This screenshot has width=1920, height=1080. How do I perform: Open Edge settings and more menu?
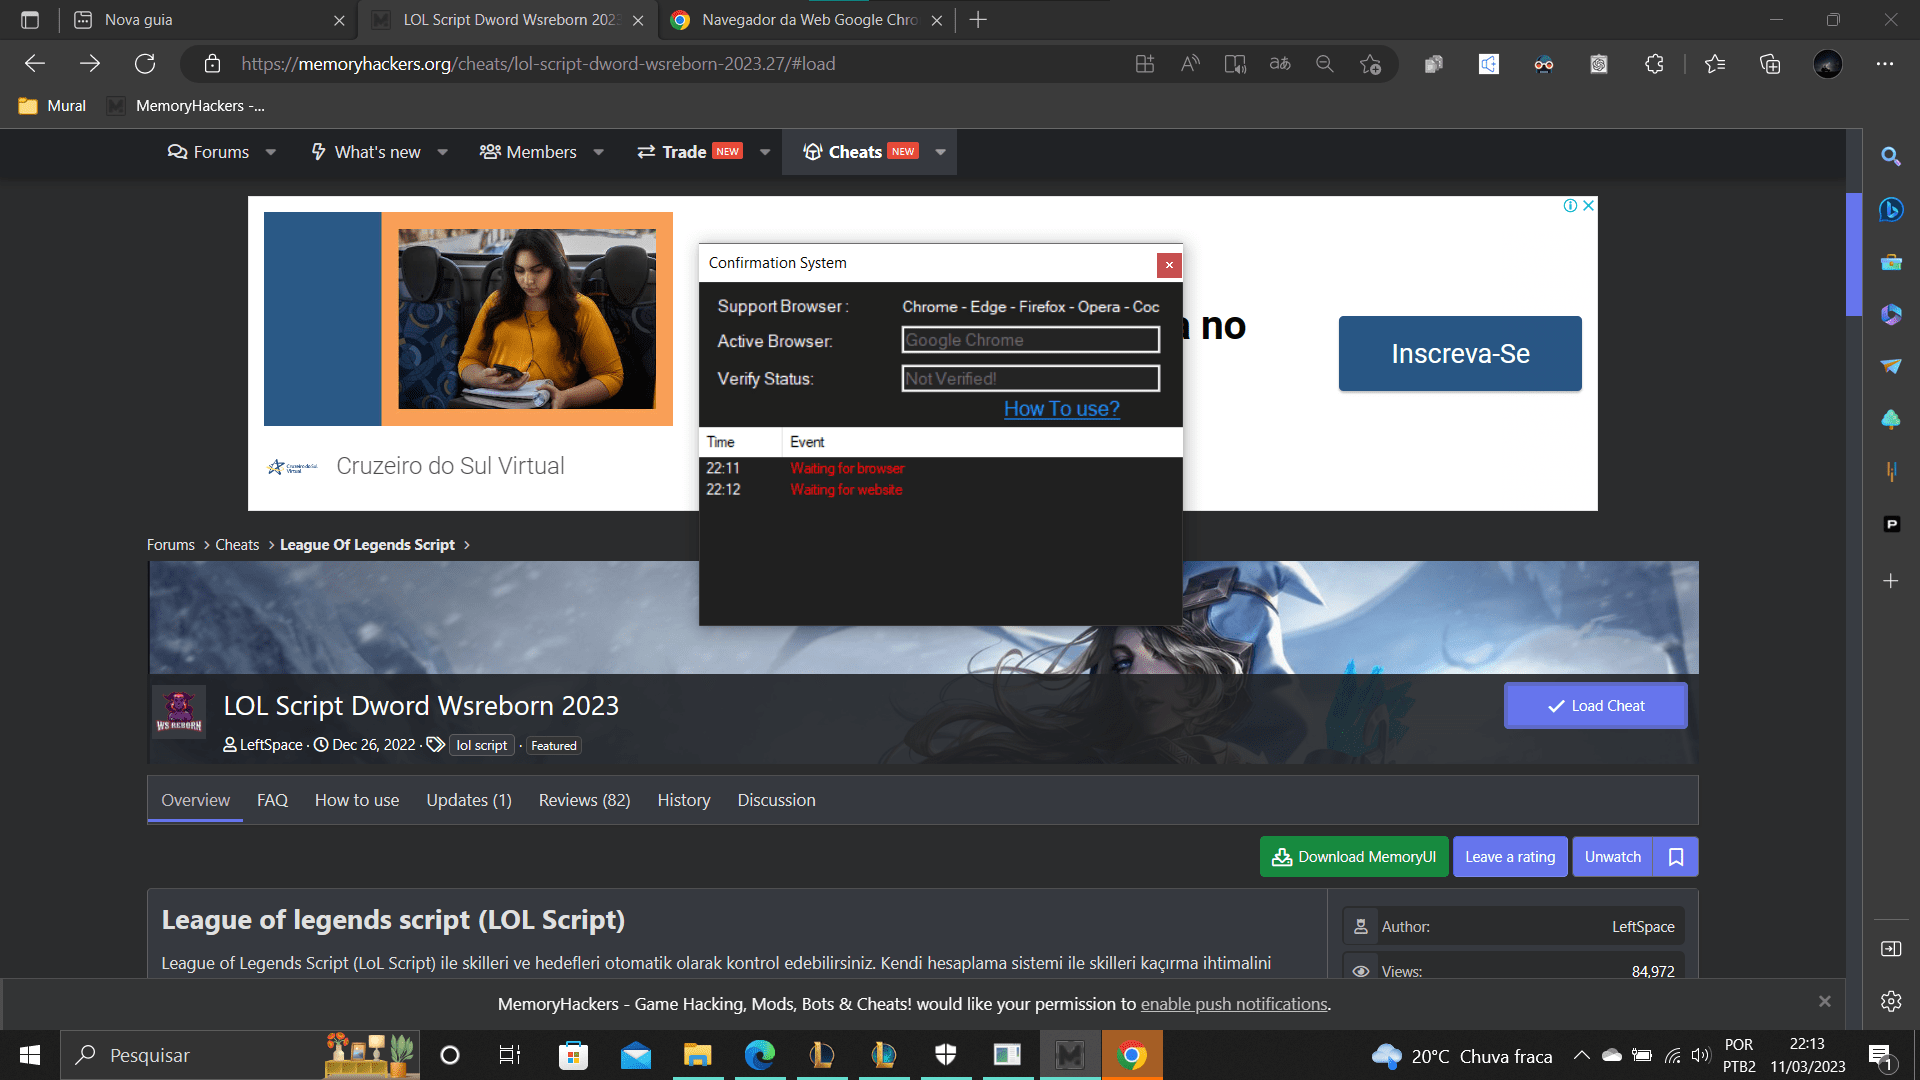tap(1885, 64)
